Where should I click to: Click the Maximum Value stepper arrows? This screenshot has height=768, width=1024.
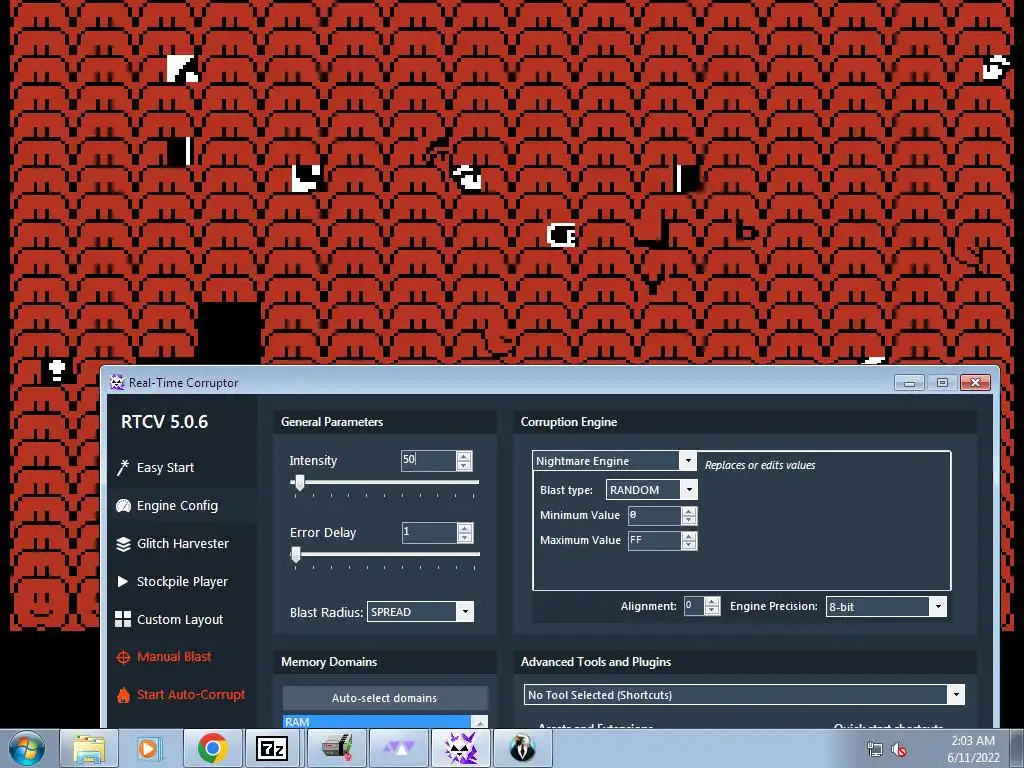coord(689,541)
